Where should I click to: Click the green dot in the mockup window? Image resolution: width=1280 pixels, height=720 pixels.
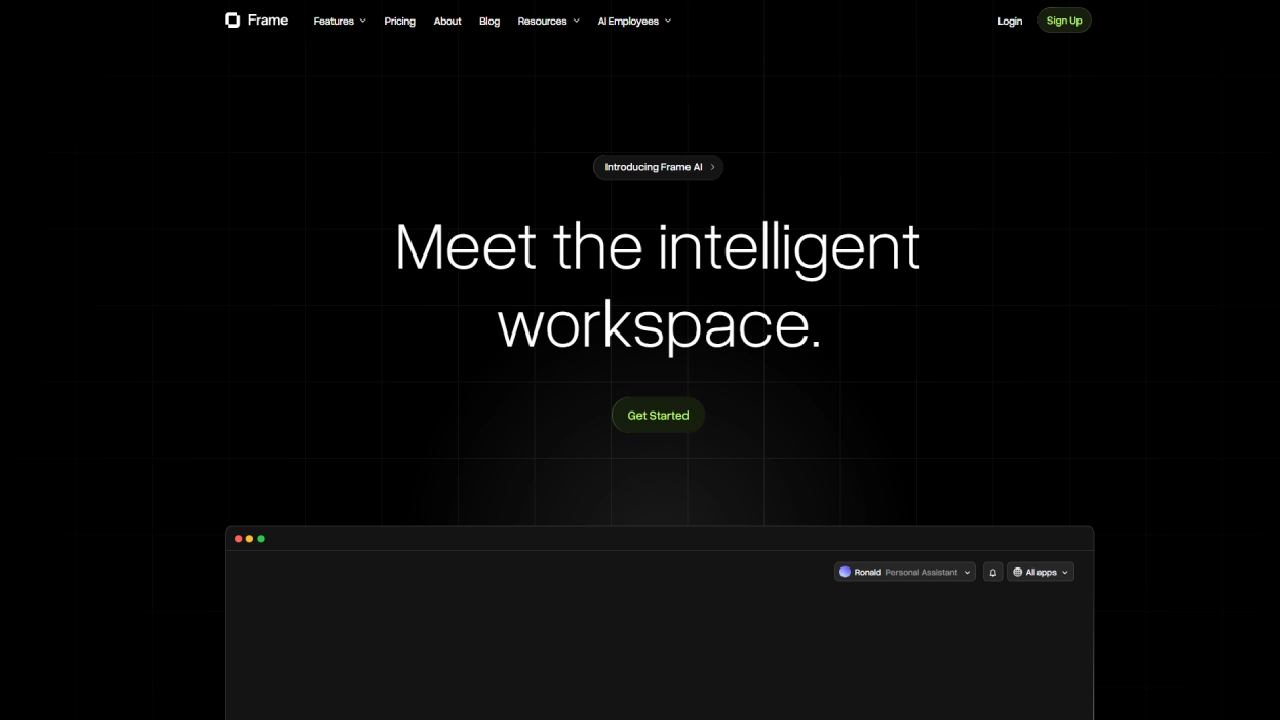tap(261, 539)
